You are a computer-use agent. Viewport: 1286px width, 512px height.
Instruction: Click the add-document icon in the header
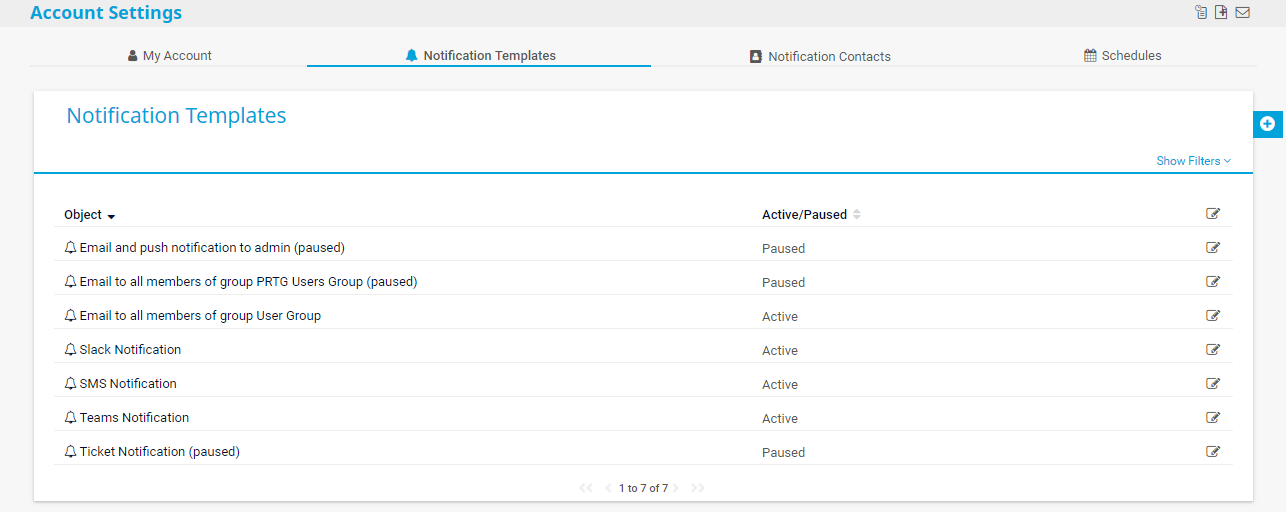[1221, 13]
